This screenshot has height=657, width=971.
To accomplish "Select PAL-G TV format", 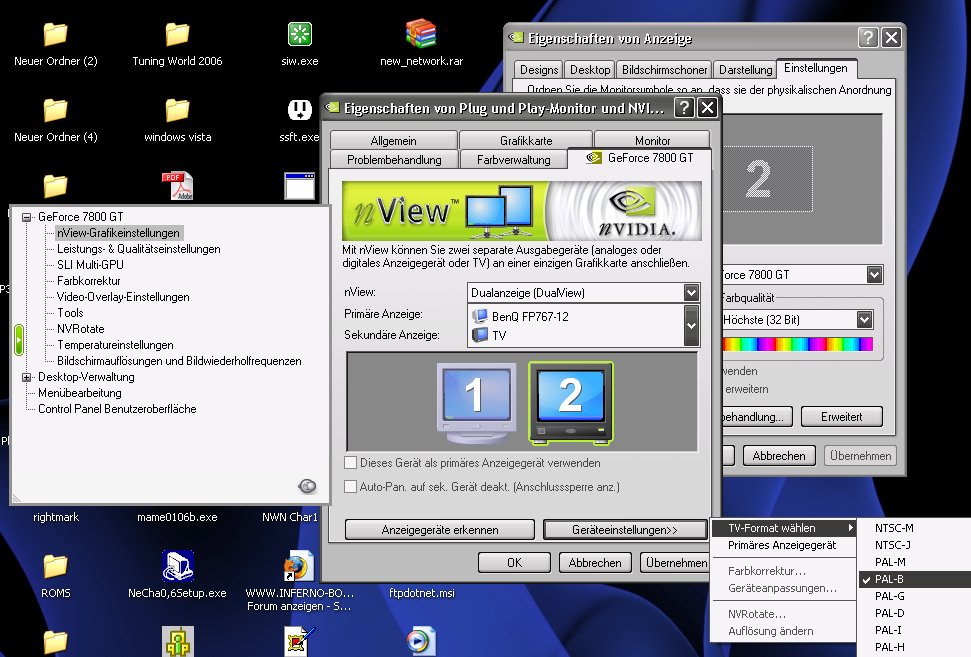I will click(914, 596).
